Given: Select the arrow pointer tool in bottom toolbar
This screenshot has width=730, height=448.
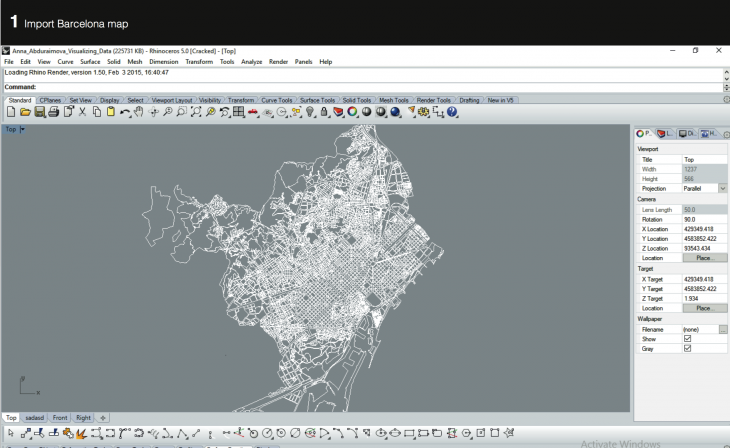Looking at the screenshot, I should coord(11,434).
